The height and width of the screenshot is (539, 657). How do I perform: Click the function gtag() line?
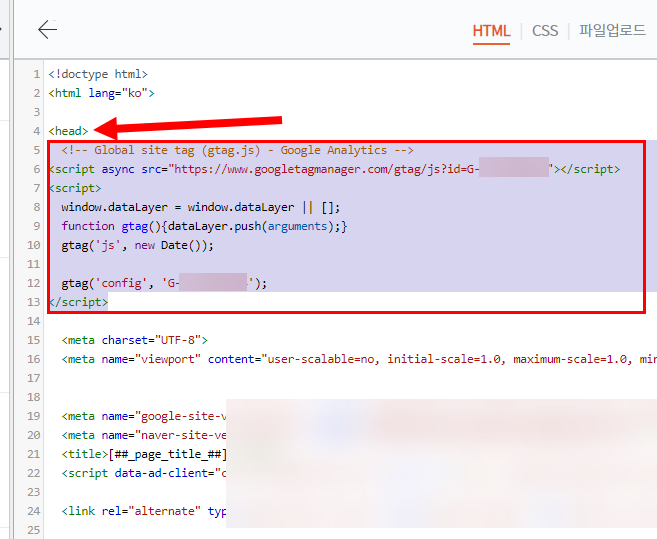(x=204, y=226)
